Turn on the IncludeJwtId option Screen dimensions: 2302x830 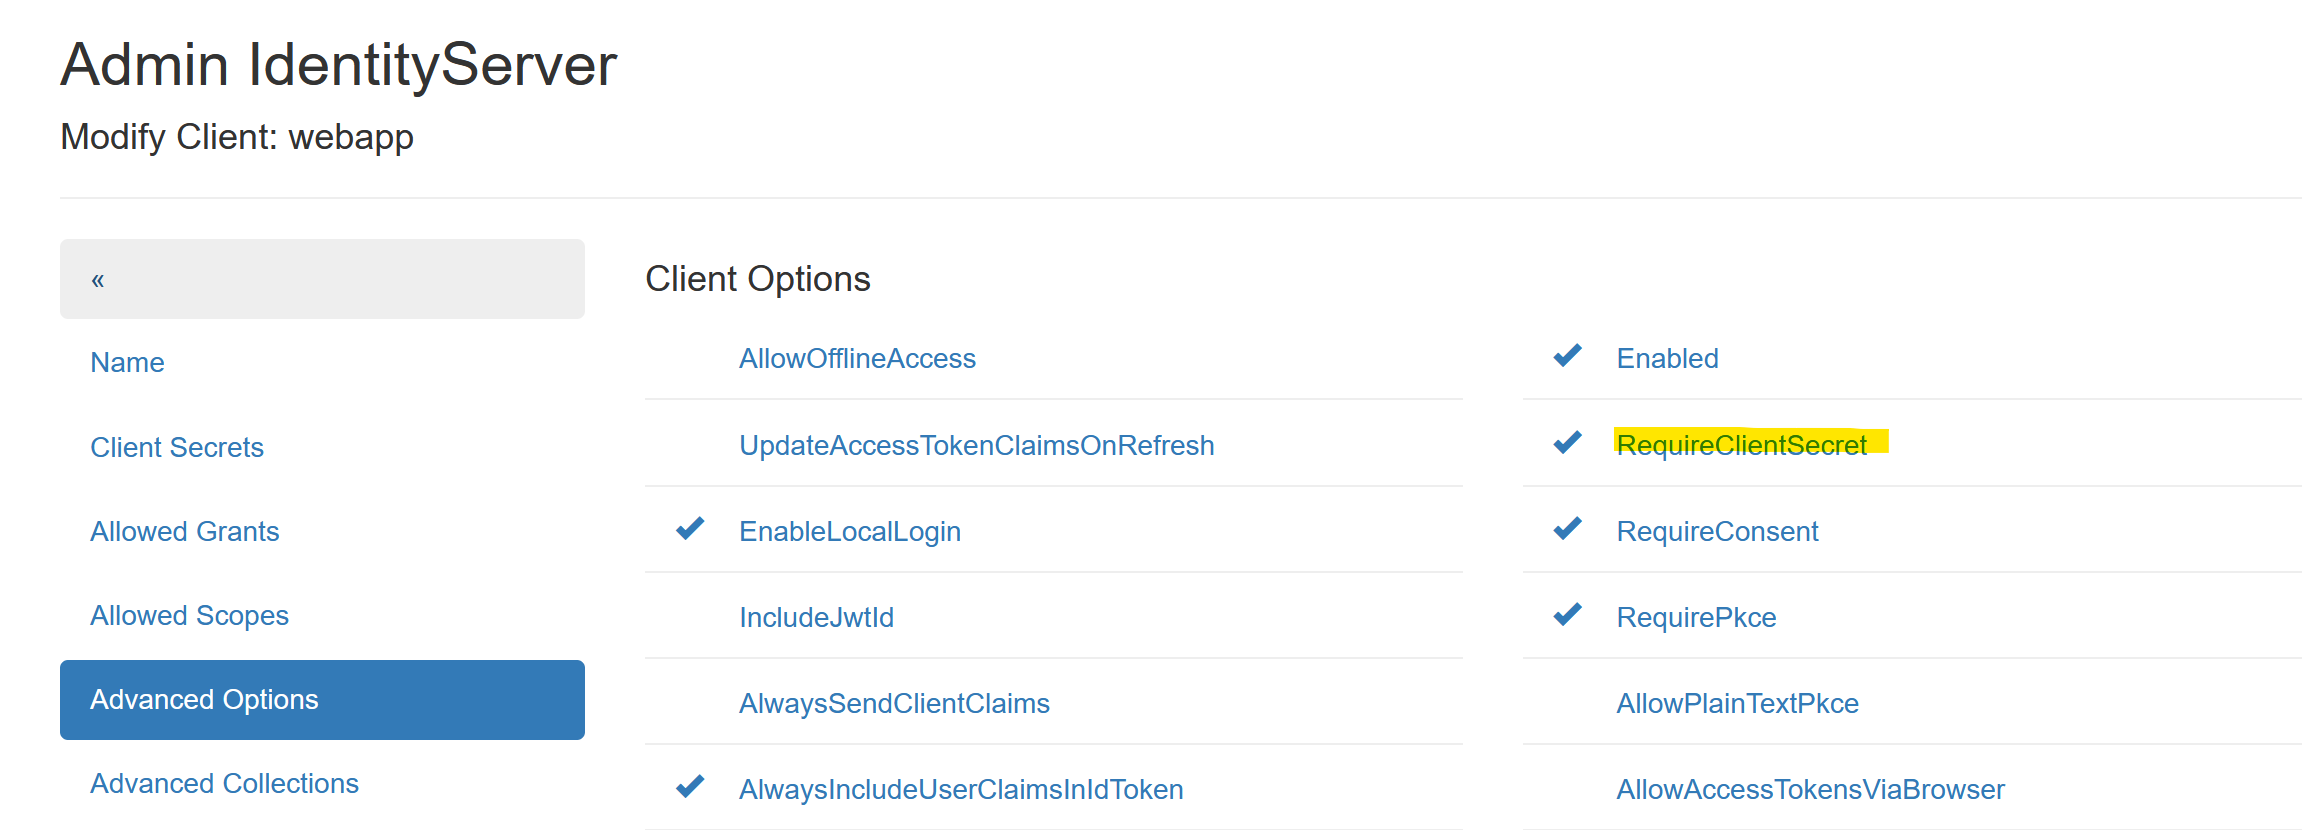pyautogui.click(x=816, y=618)
